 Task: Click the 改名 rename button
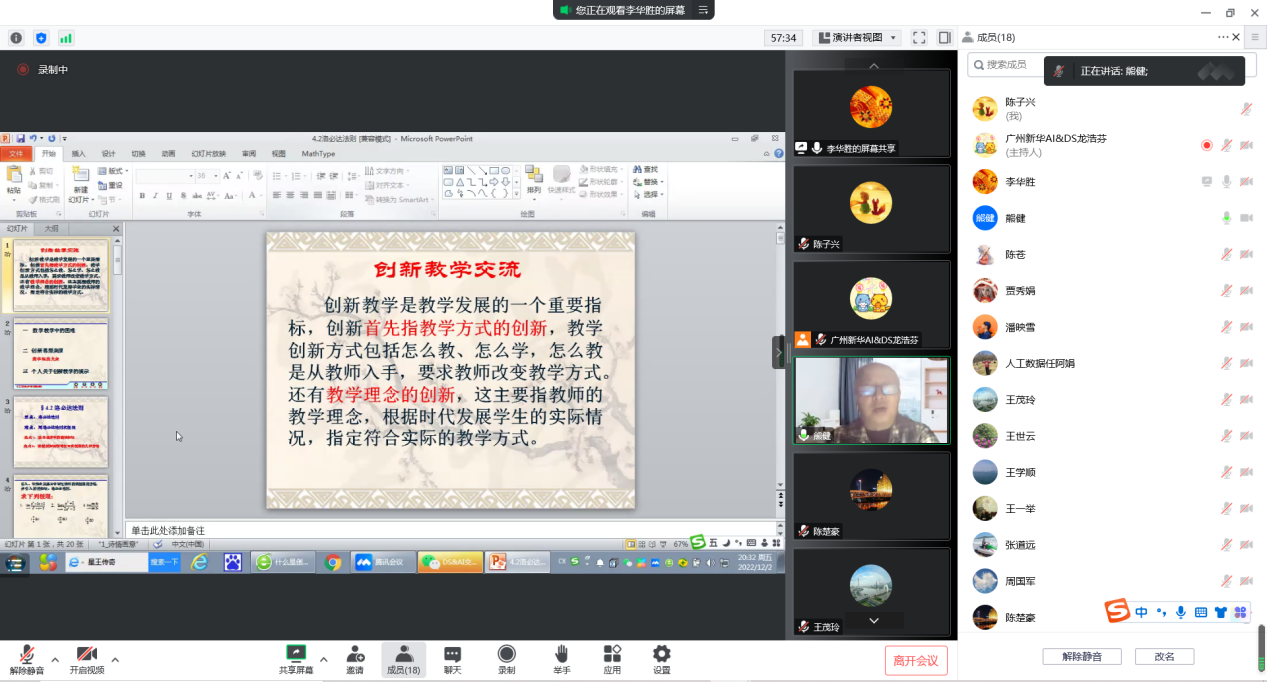point(1164,657)
